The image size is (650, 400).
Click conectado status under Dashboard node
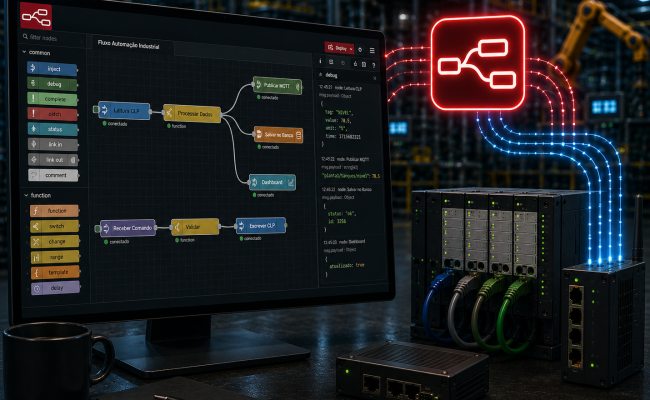coord(264,194)
